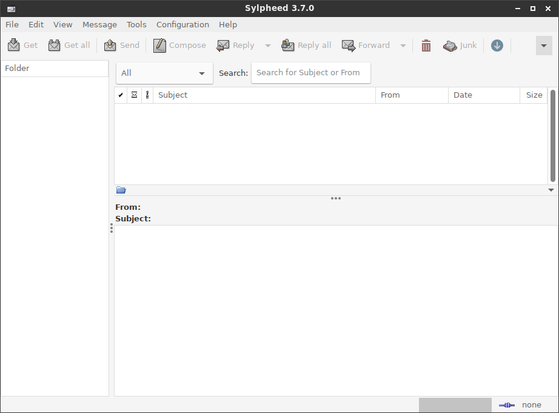The image size is (559, 413).
Task: Click the horizontal pane separator dots
Action: (x=335, y=198)
